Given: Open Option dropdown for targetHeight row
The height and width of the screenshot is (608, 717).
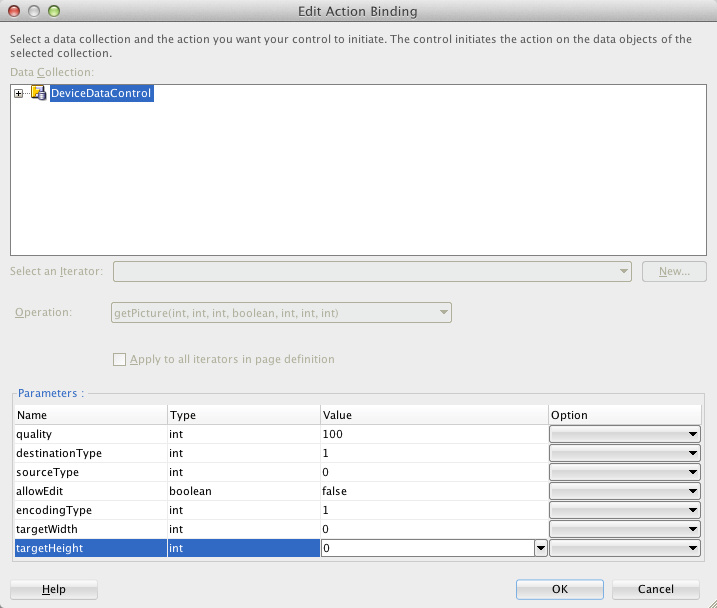Looking at the screenshot, I should point(625,548).
